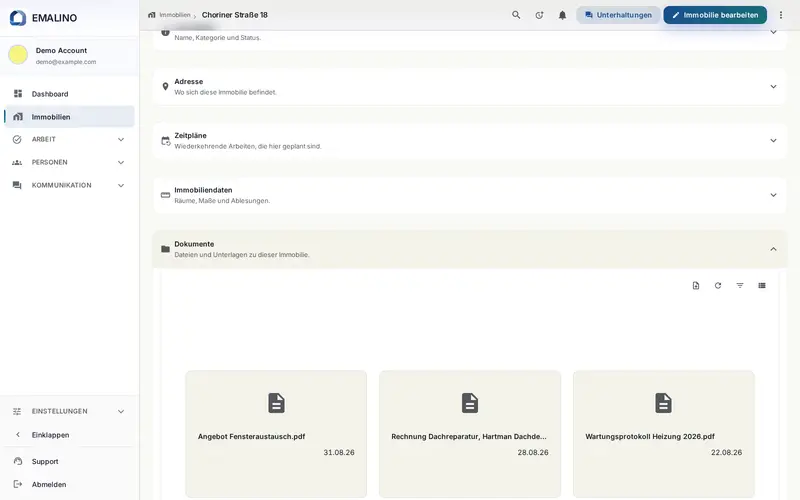800x500 pixels.
Task: Click the Immobiliendaten section title
Action: (203, 190)
